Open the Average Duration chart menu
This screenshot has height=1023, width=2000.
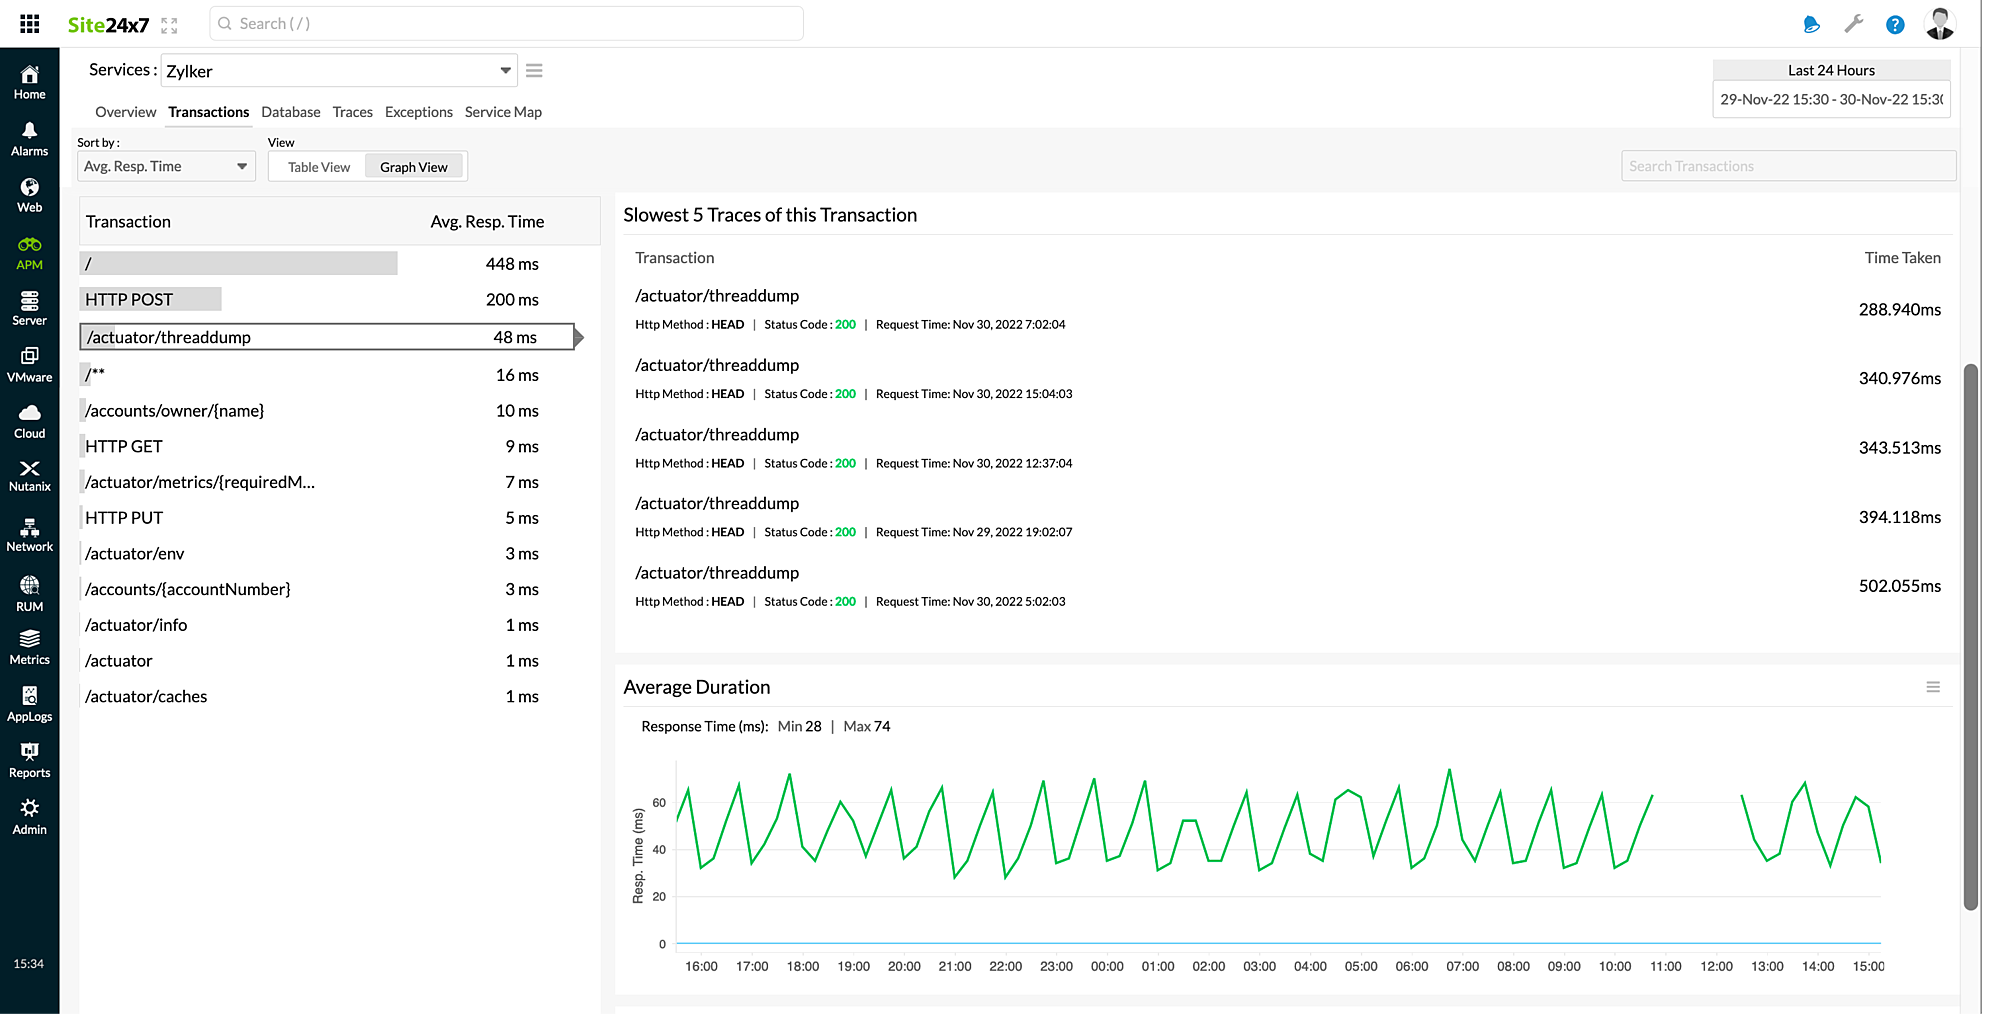pos(1934,687)
